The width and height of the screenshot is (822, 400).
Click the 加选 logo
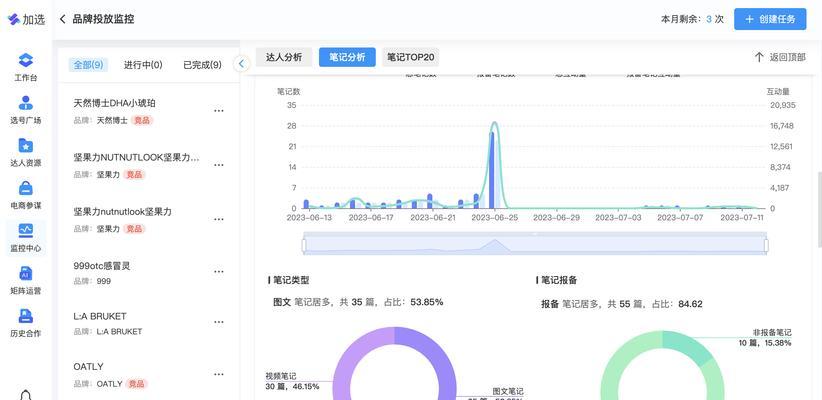26,19
